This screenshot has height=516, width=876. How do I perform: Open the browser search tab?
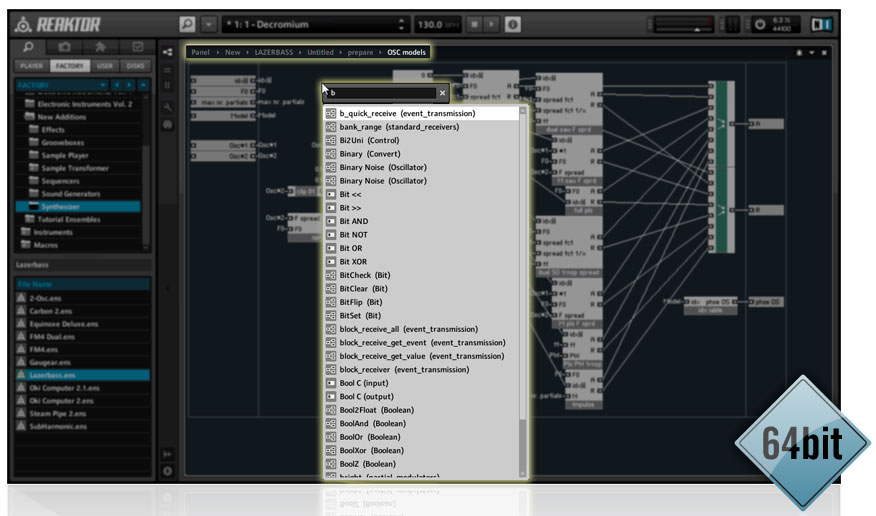pos(28,47)
